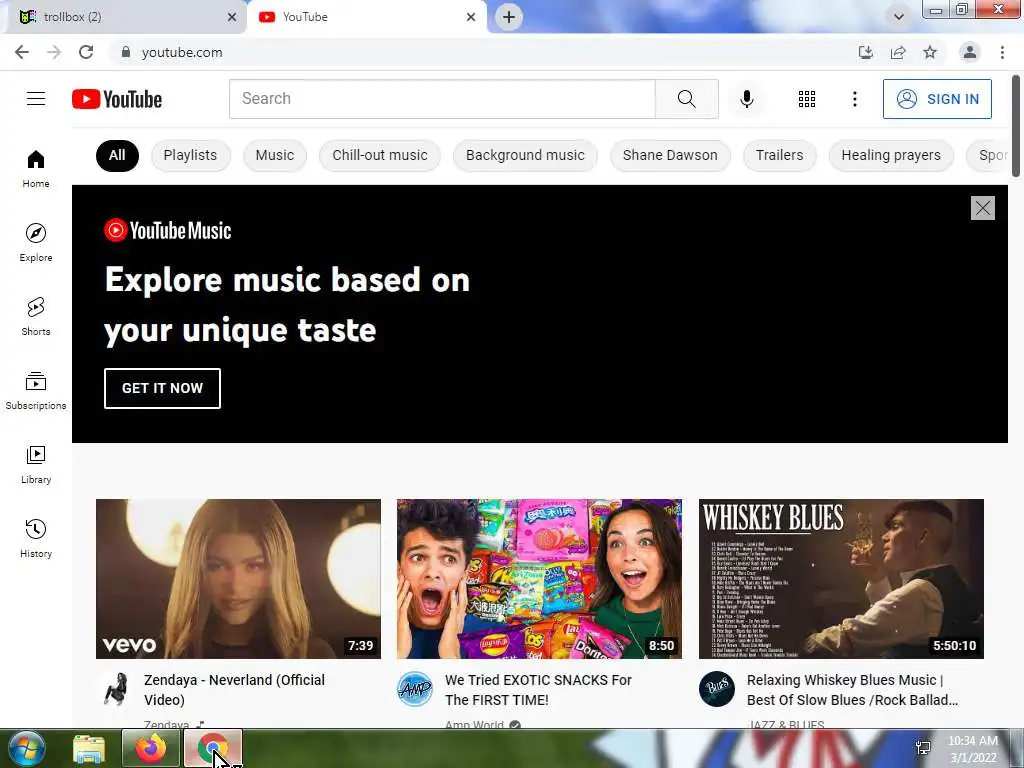Click the site lock icon
This screenshot has height=768, width=1024.
(125, 52)
